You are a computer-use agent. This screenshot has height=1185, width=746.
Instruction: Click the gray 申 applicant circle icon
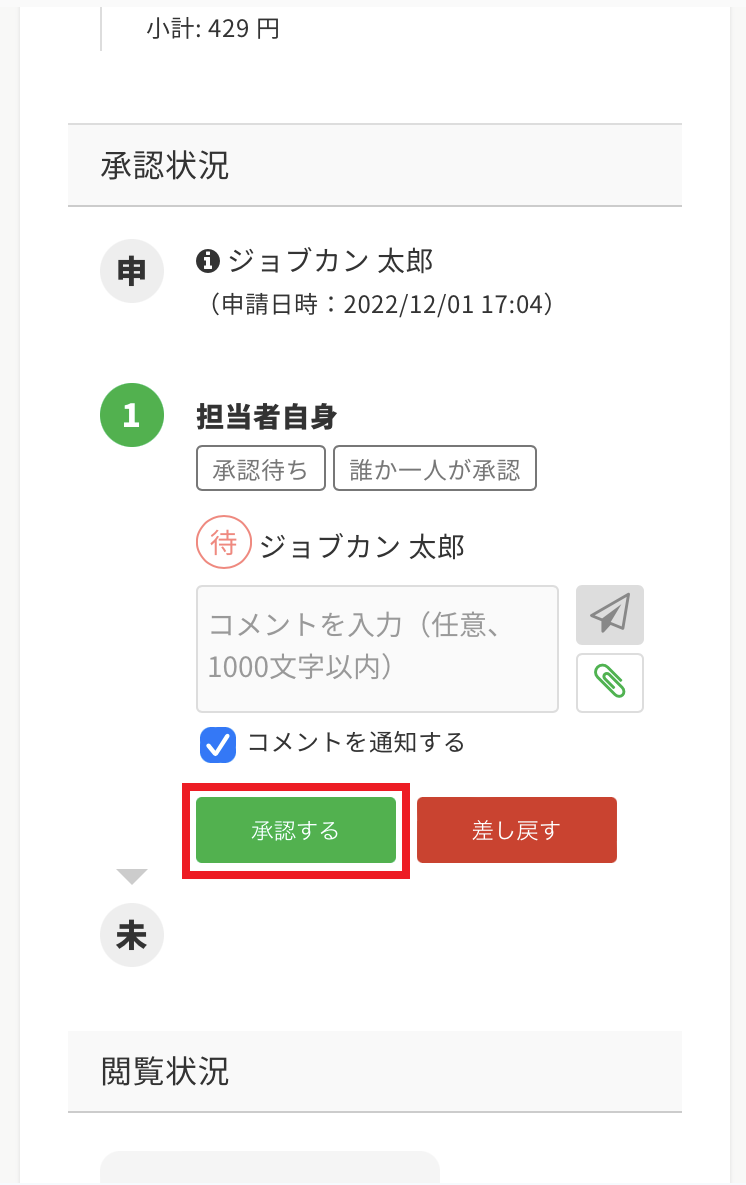131,271
